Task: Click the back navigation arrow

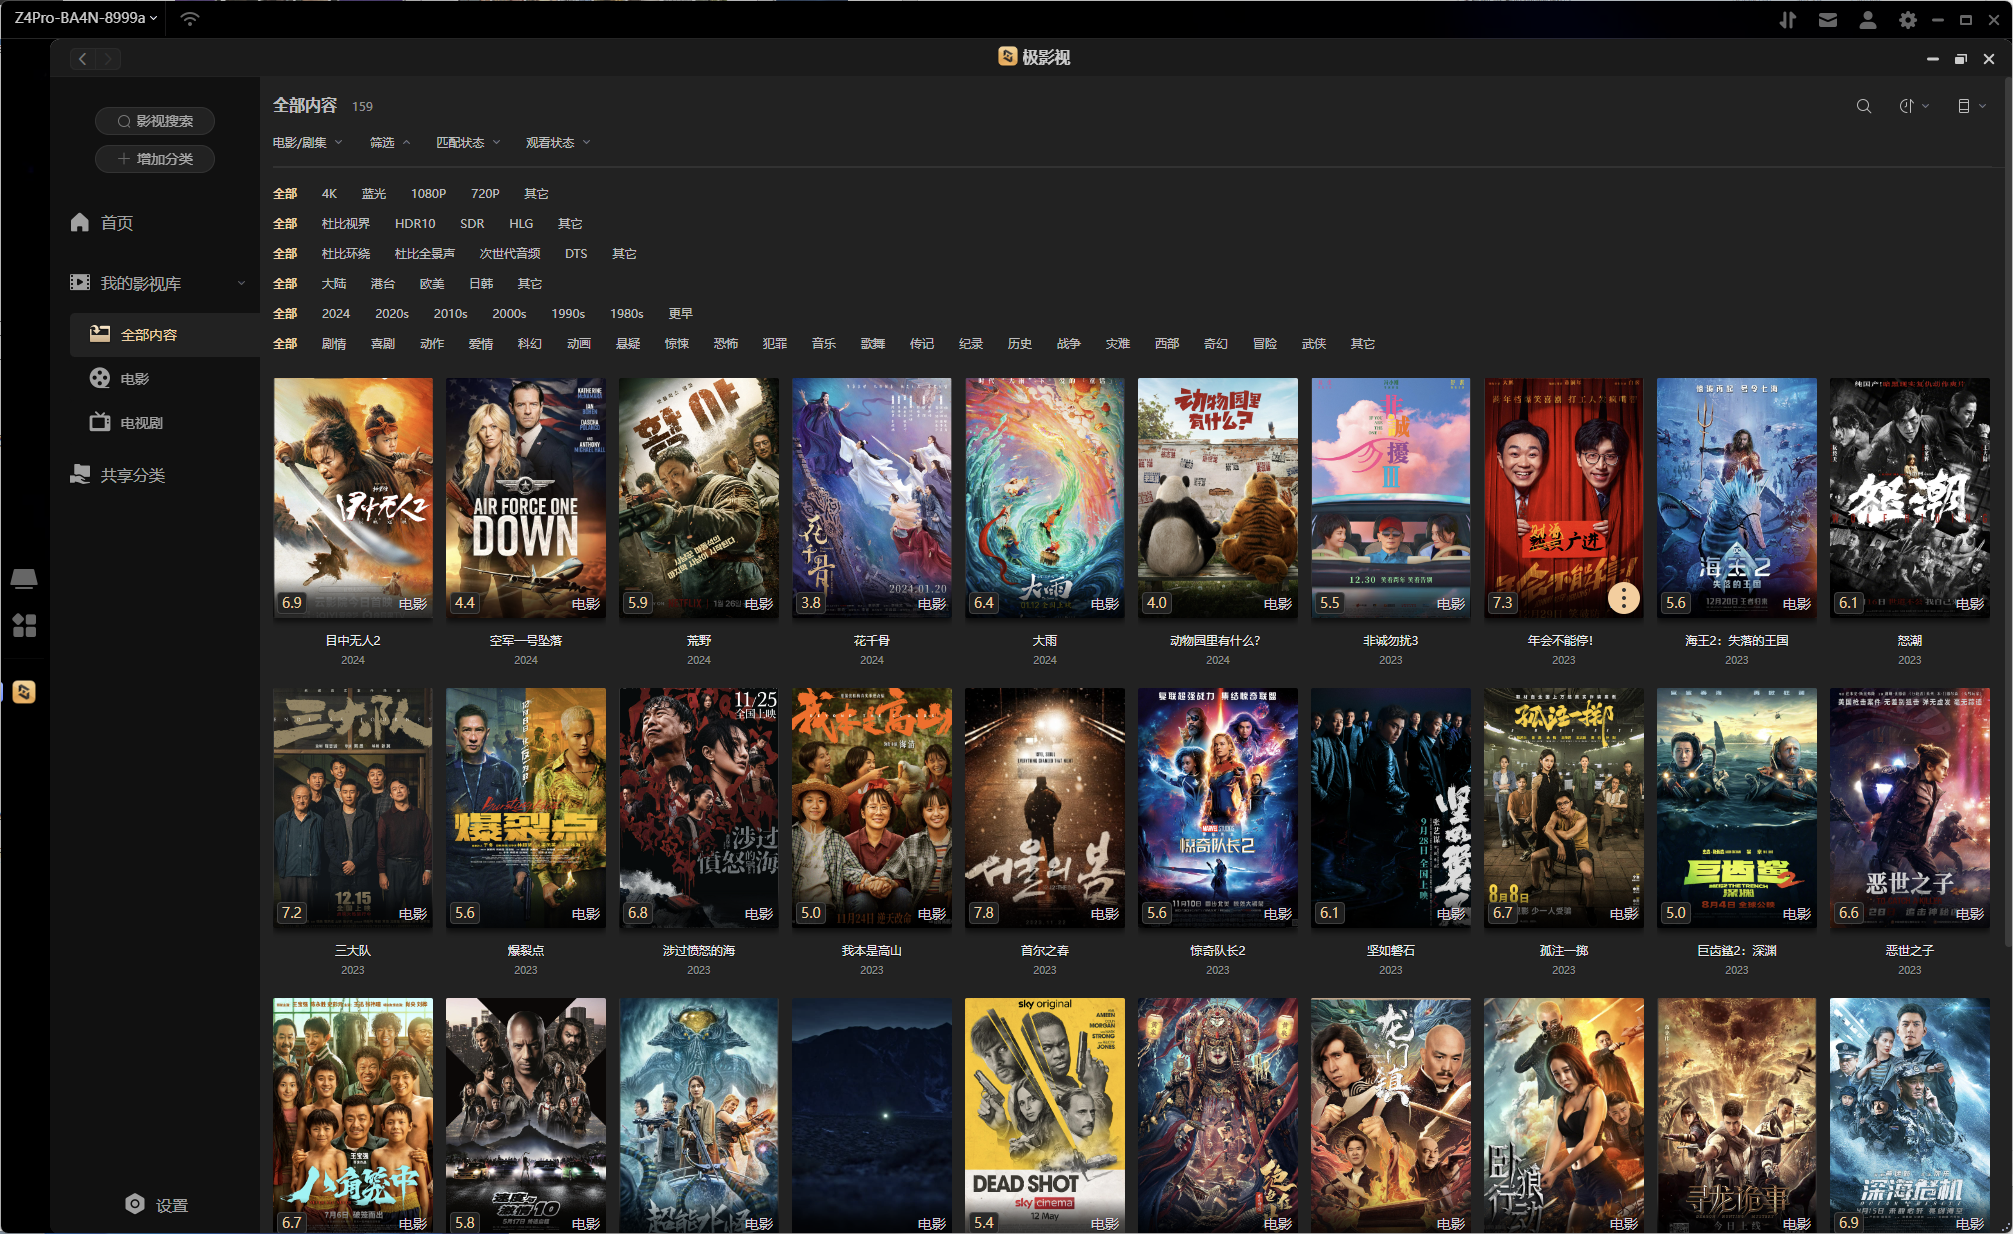Action: pos(83,59)
